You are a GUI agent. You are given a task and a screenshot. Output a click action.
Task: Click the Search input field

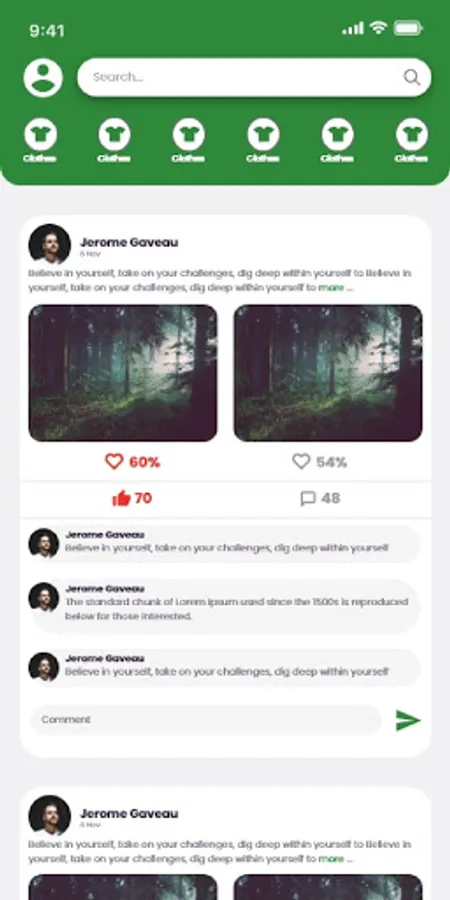(x=254, y=77)
